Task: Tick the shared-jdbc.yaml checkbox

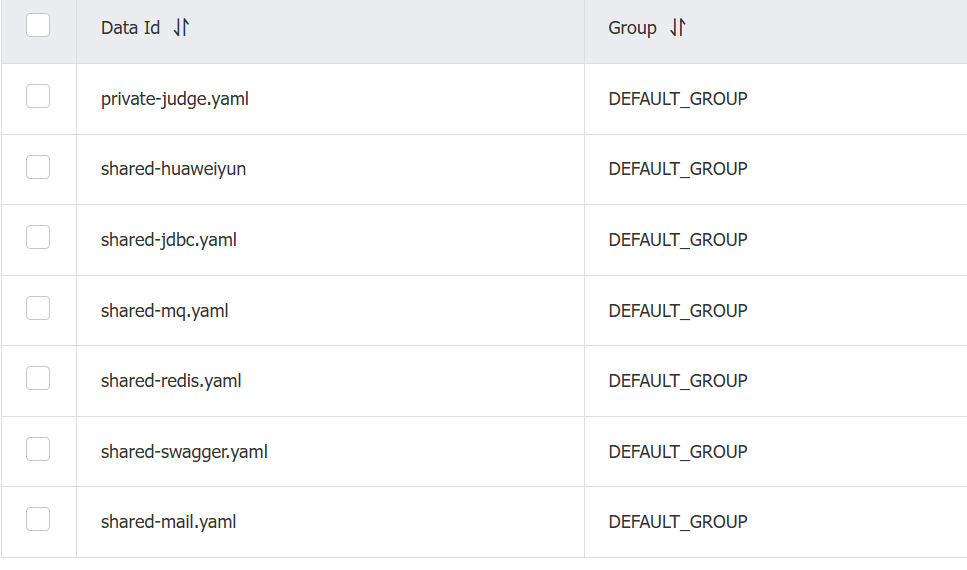Action: 38,237
